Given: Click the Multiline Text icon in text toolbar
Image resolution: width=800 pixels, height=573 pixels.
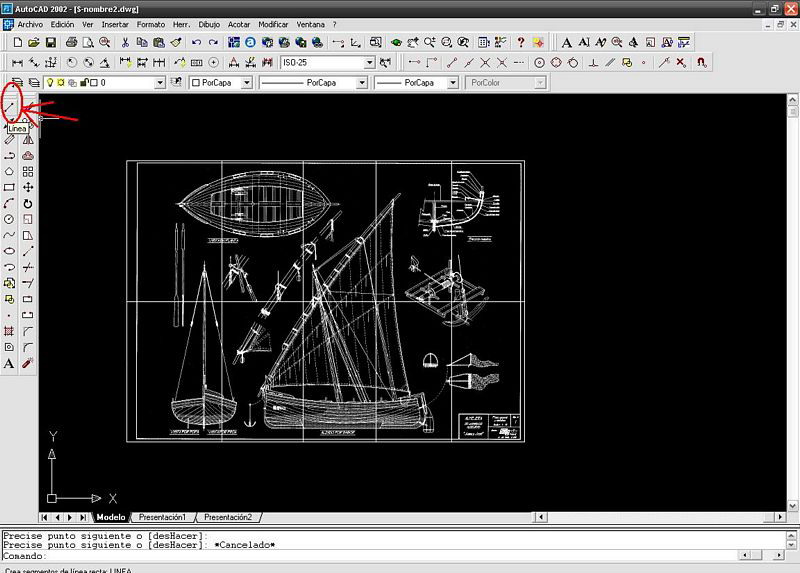Looking at the screenshot, I should click(566, 42).
